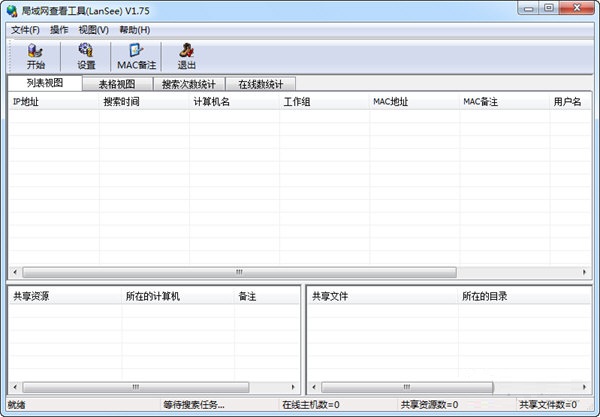Open the 设置 settings toolbar icon

[x=86, y=56]
